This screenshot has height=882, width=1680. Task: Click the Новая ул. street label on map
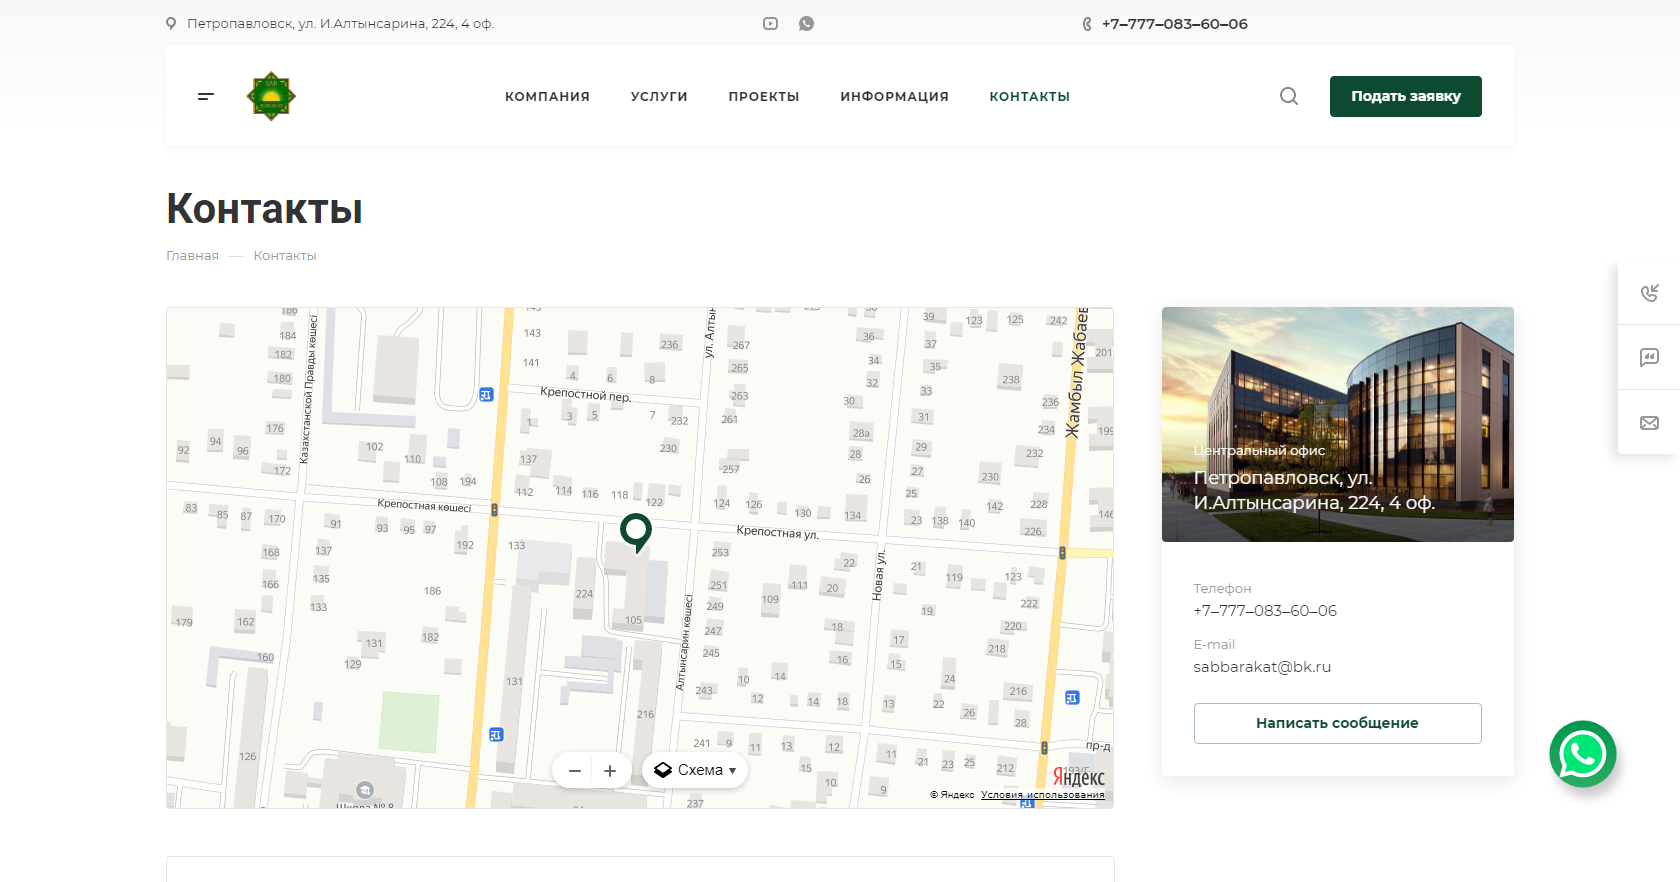click(x=879, y=576)
